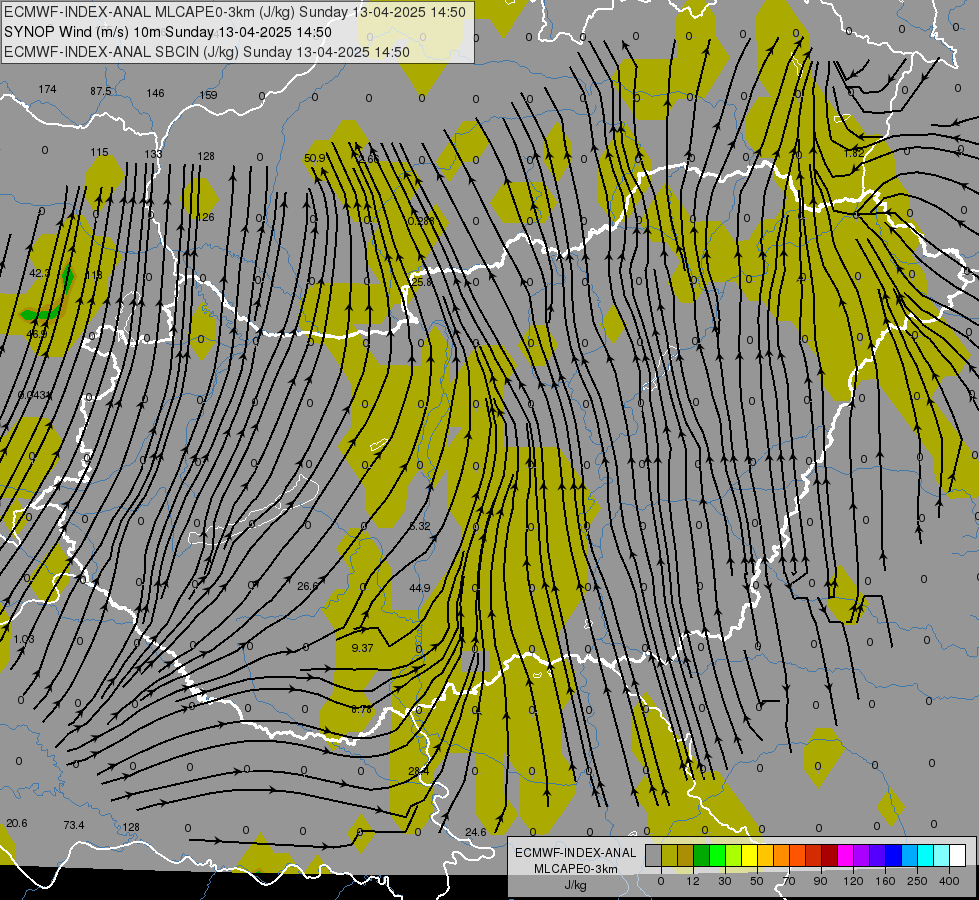Image resolution: width=979 pixels, height=900 pixels.
Task: Click the map value 1.82
Action: coord(854,153)
